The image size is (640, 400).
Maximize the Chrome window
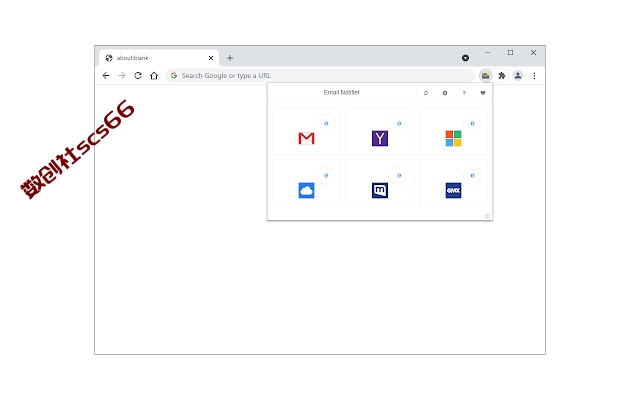(x=510, y=53)
